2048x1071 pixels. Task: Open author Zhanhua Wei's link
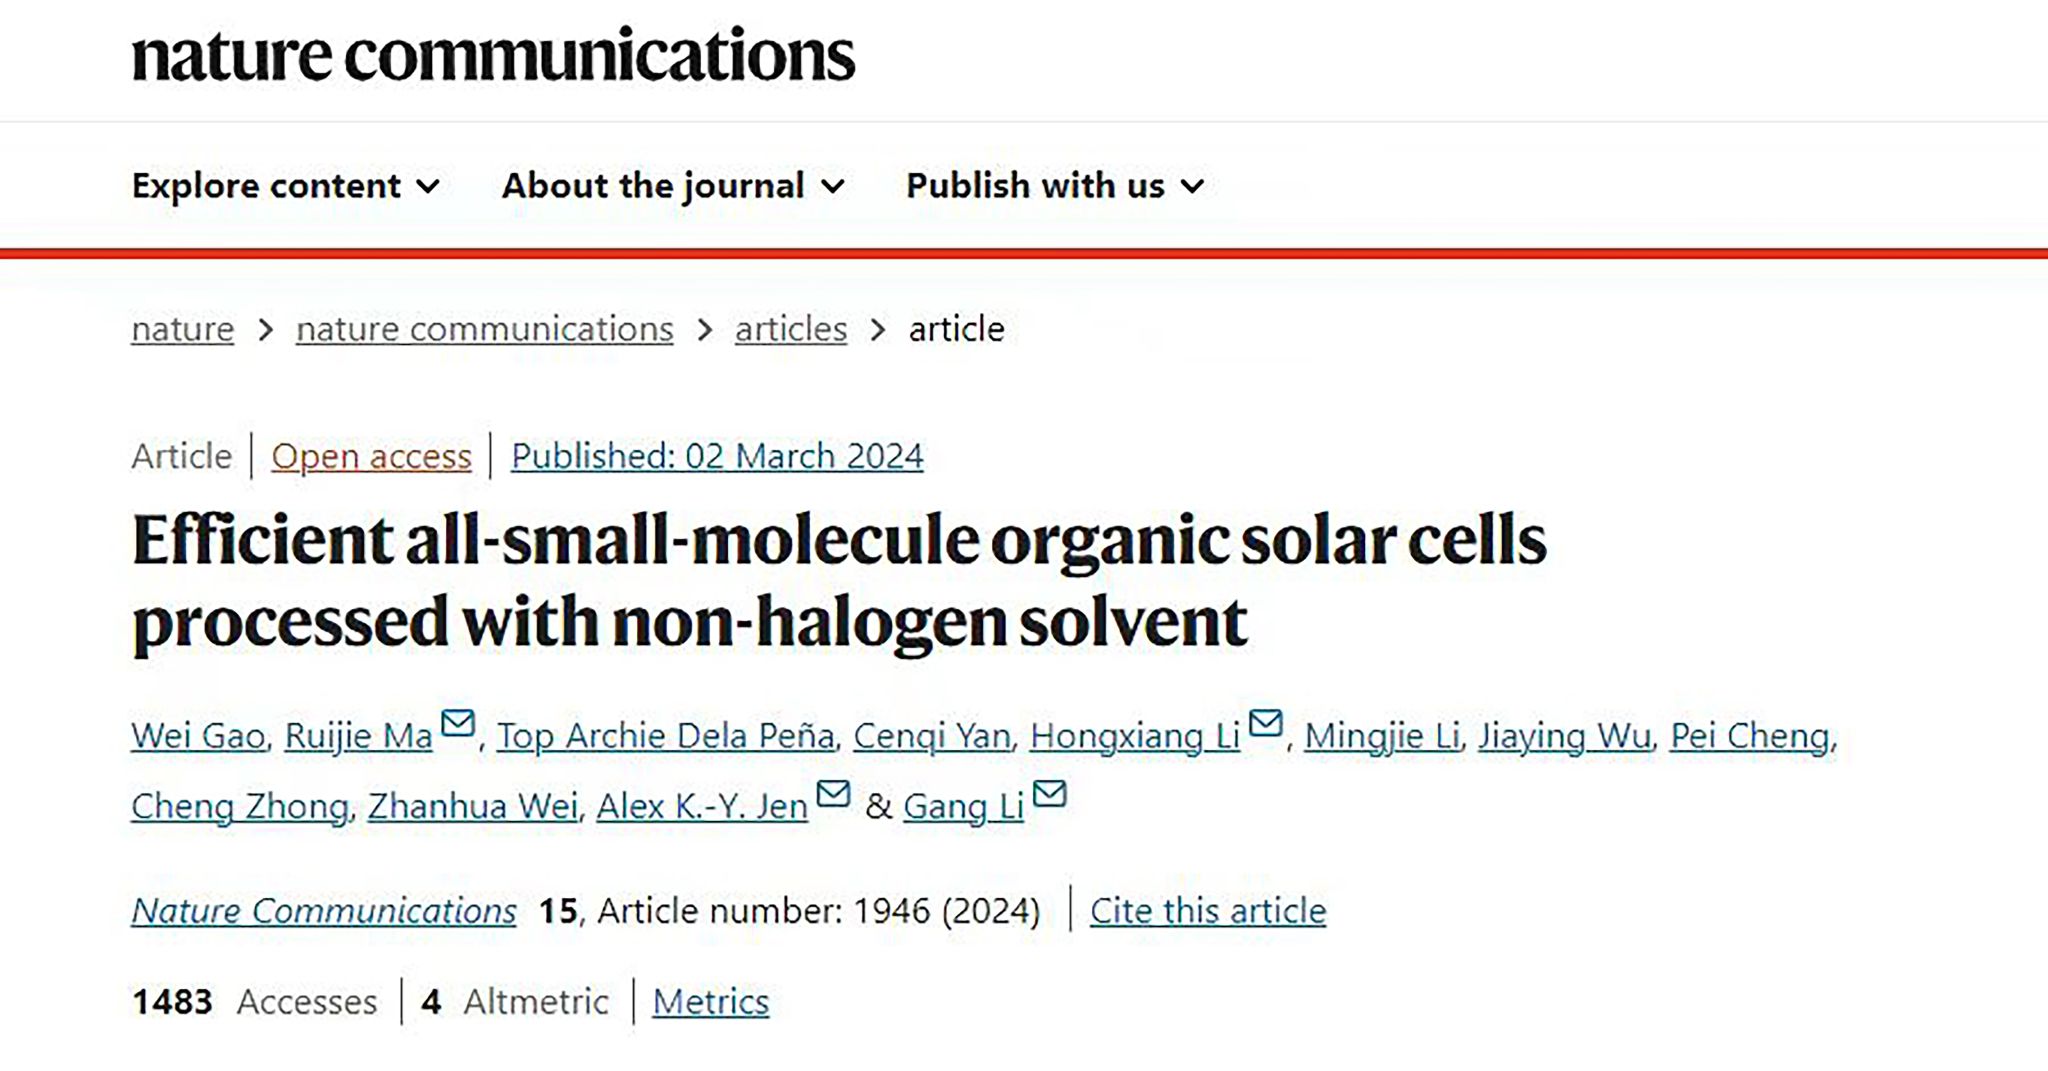pos(473,806)
